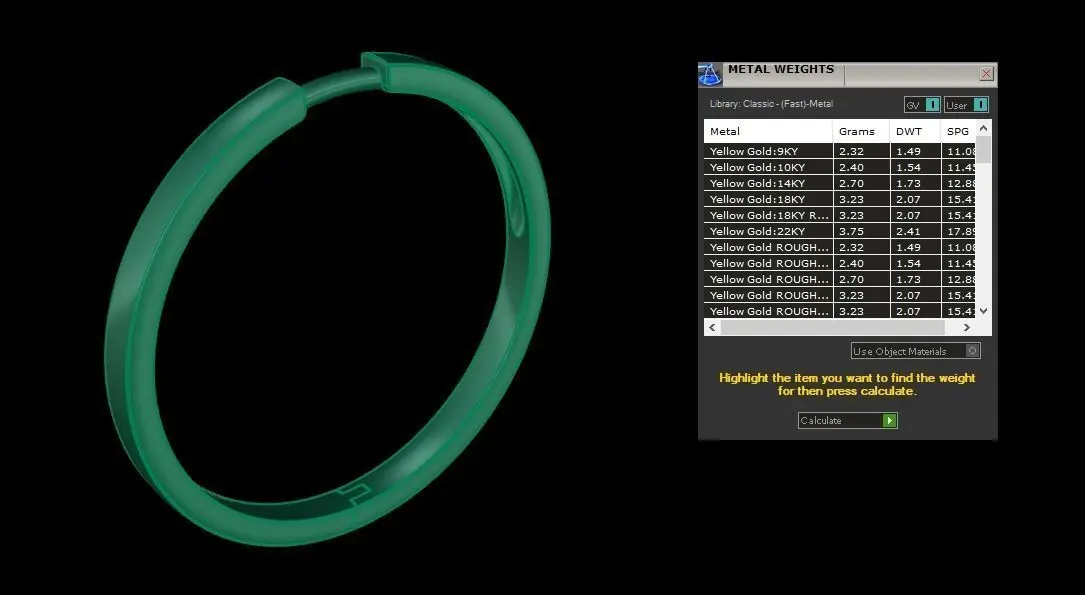Viewport: 1085px width, 595px height.
Task: Click the vertical scrollbar thumb in metal table
Action: pyautogui.click(x=984, y=149)
